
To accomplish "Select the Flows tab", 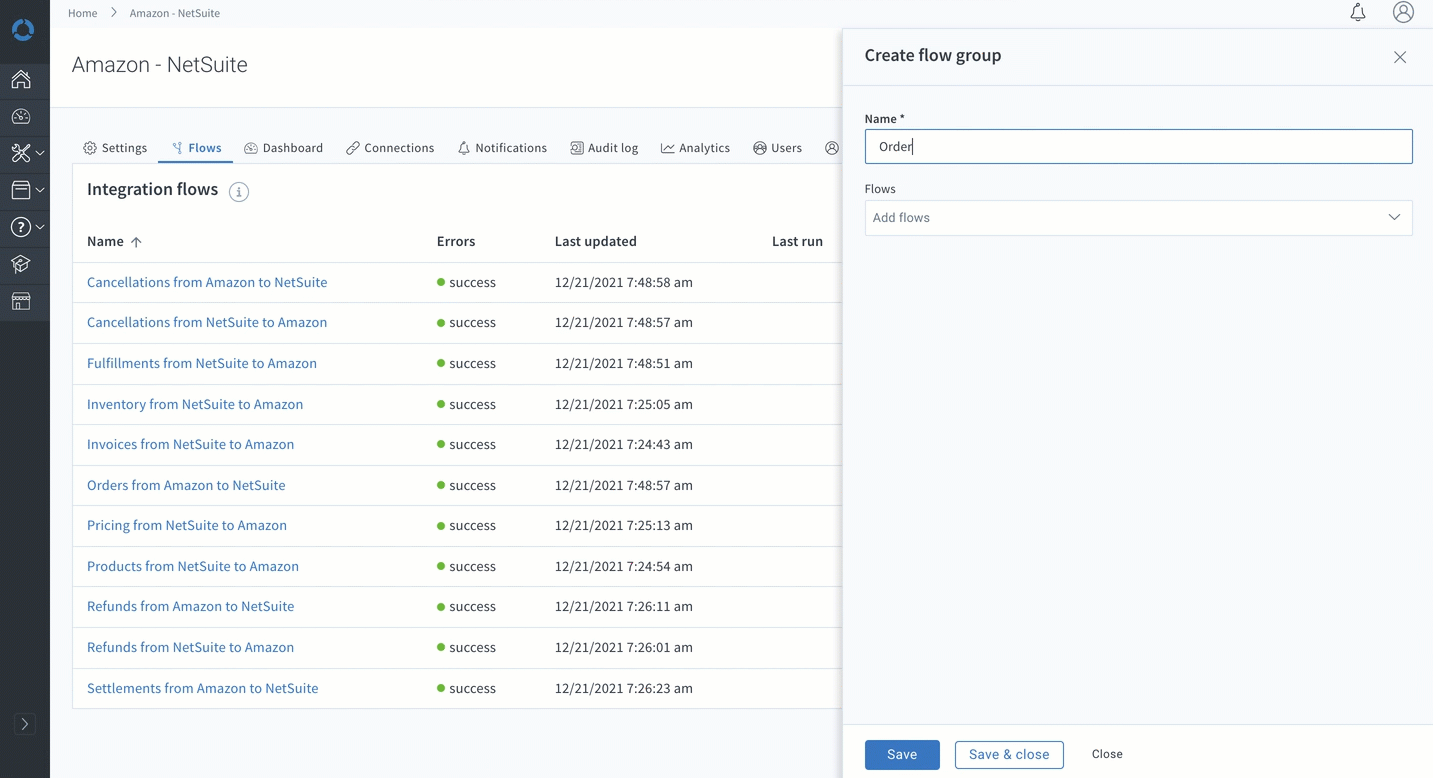I will 196,148.
